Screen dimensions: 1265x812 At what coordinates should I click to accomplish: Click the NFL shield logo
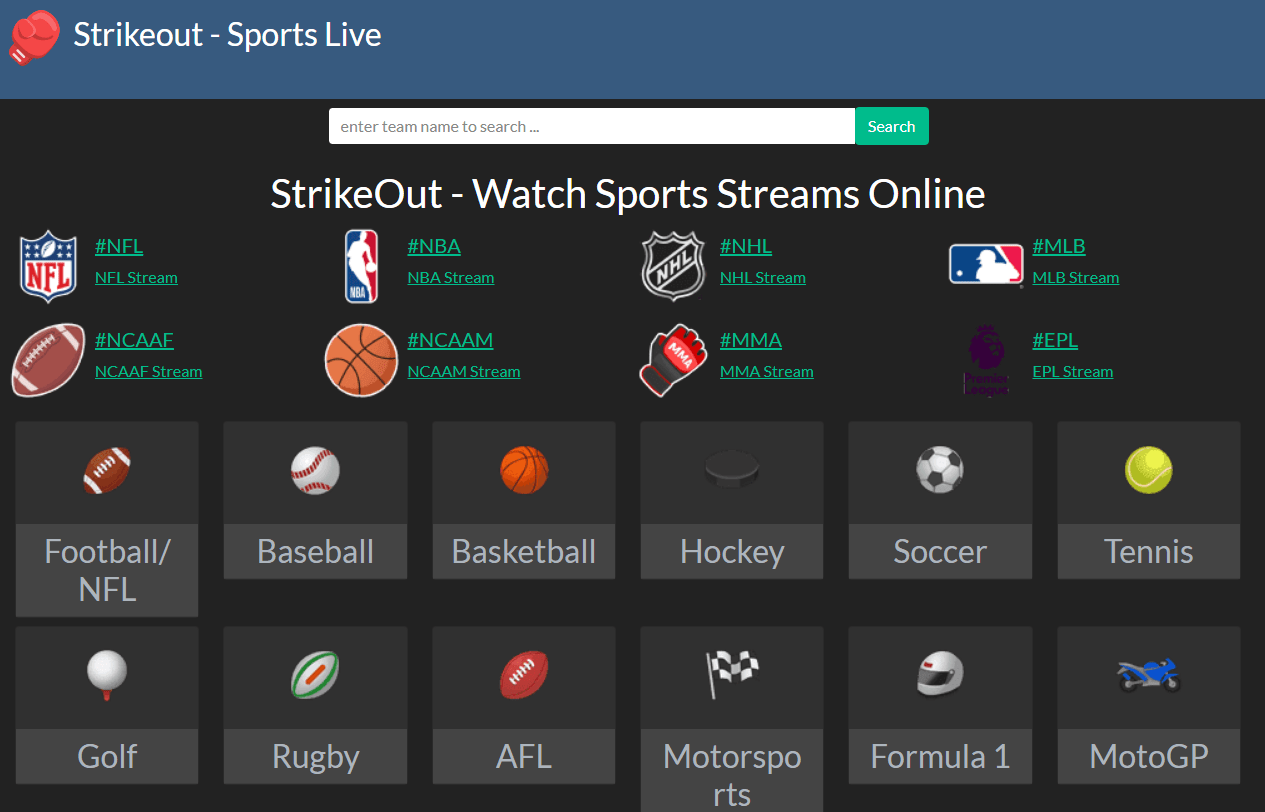click(48, 266)
